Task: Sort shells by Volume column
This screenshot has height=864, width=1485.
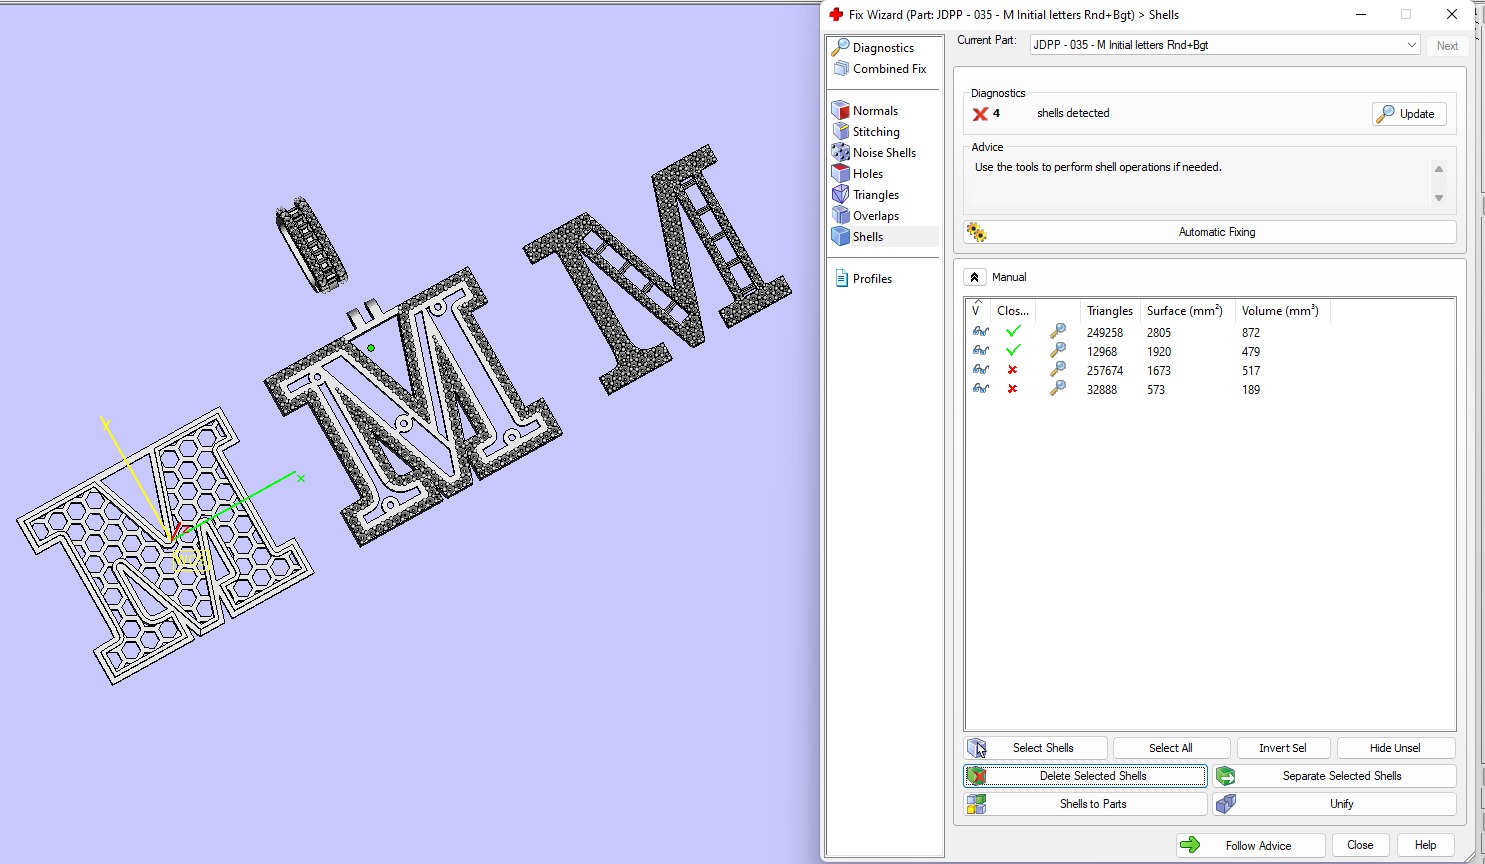Action: point(1280,311)
